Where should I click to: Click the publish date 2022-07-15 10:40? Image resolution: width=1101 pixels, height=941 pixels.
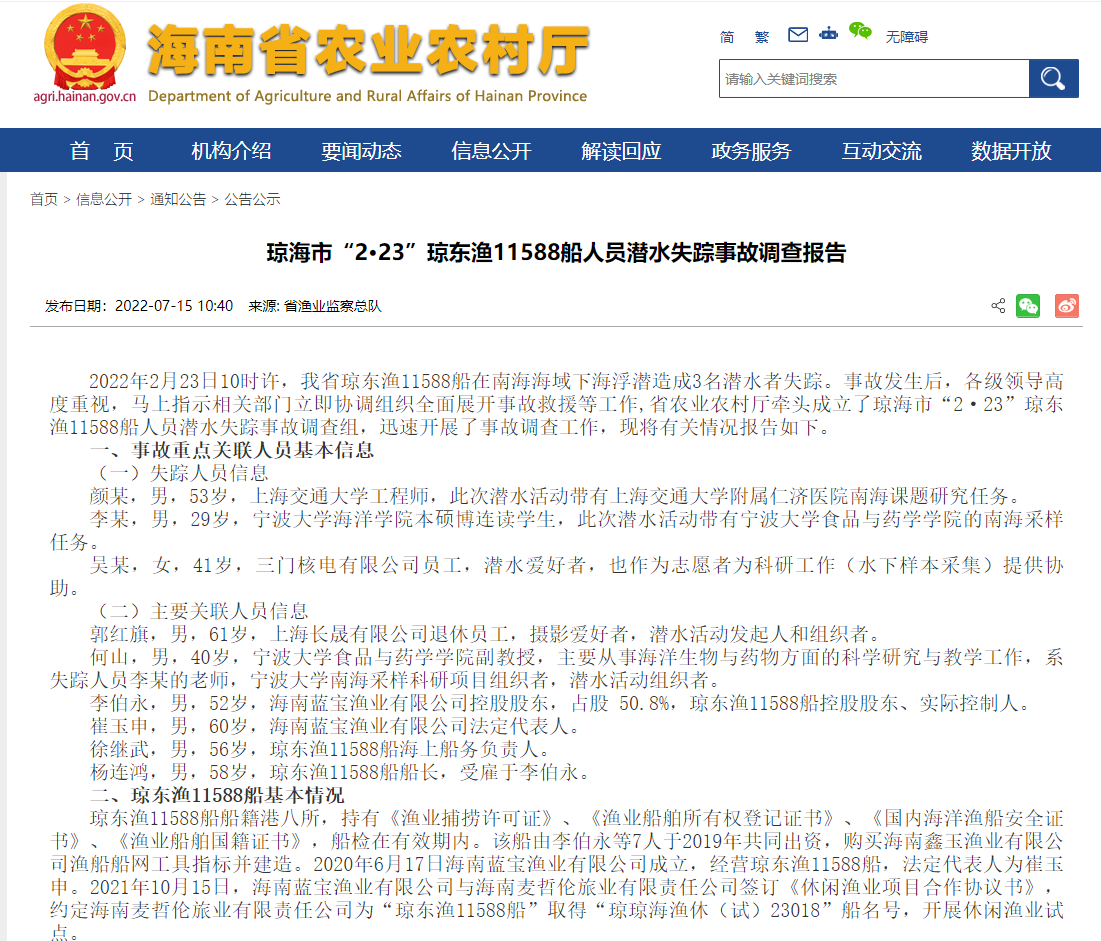[173, 305]
